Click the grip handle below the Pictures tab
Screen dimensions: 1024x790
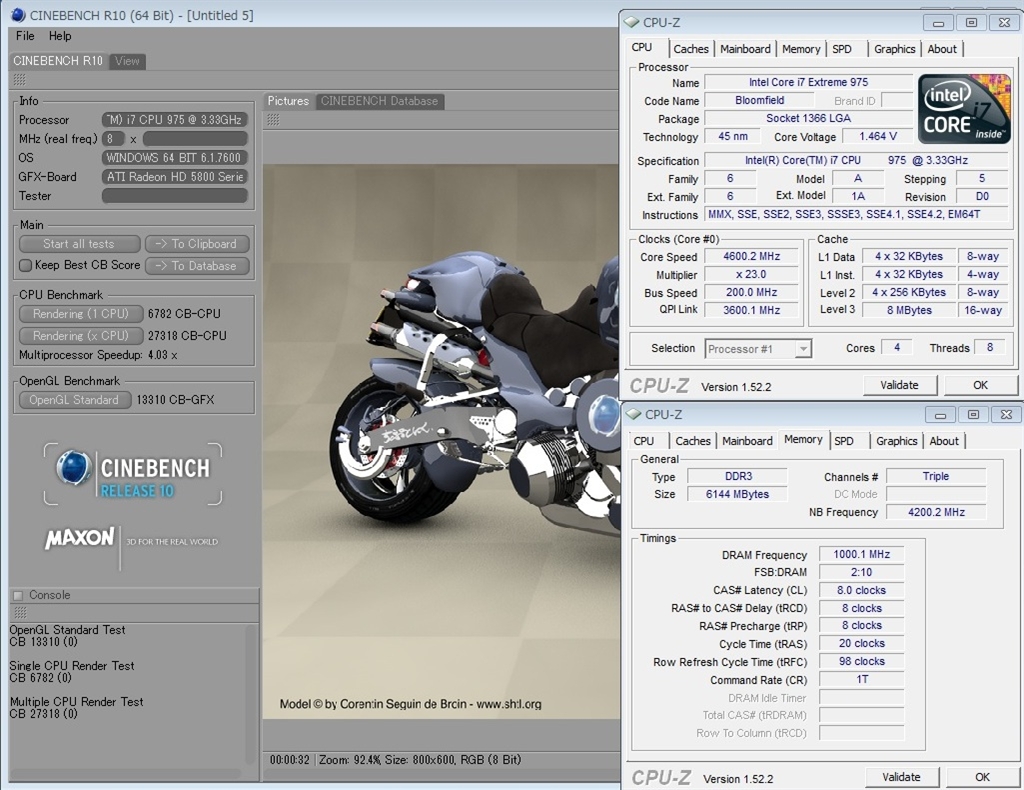(271, 119)
